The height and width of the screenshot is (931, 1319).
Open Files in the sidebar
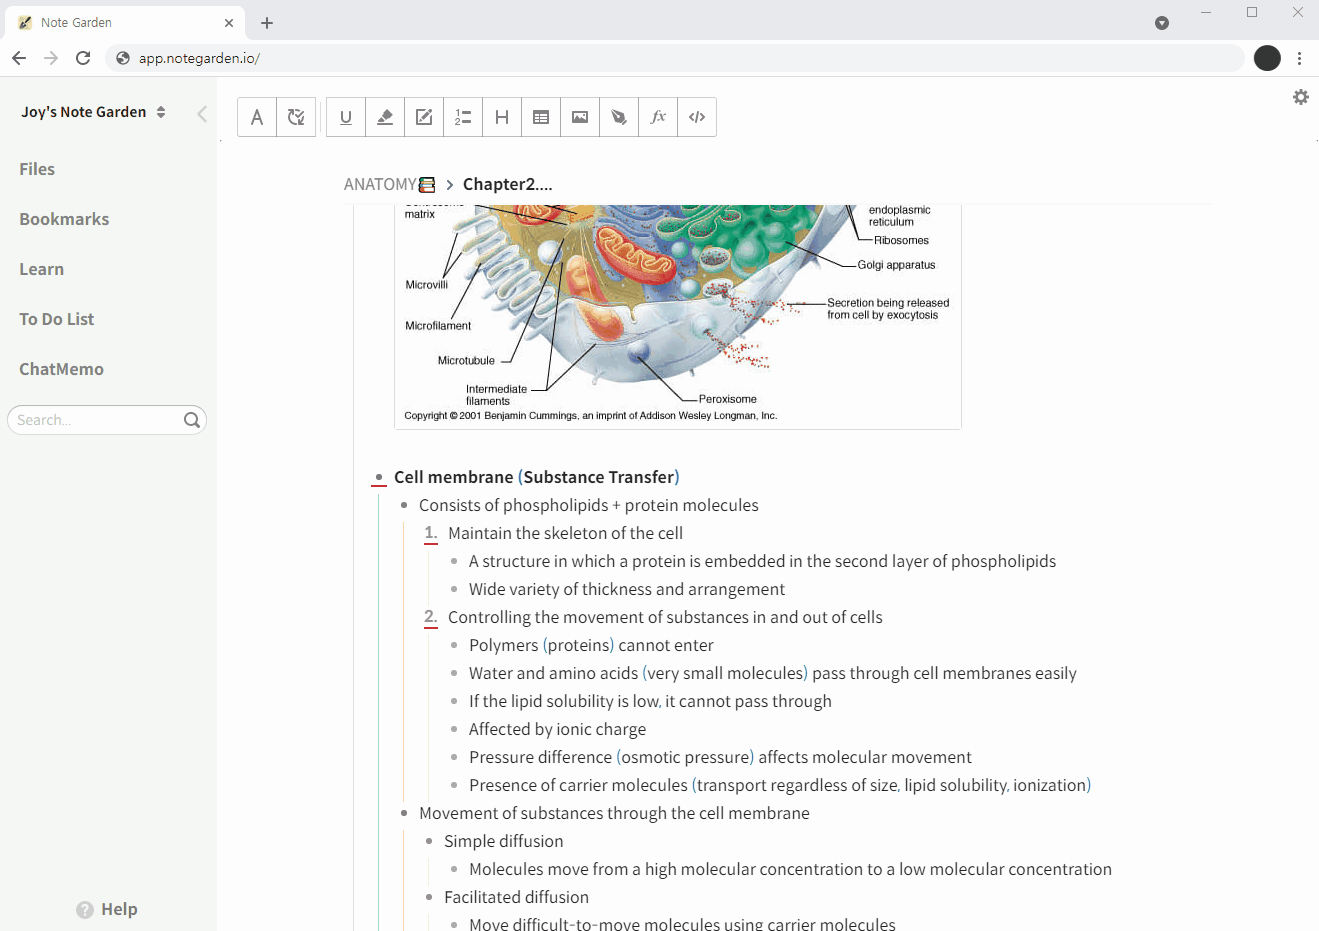tap(37, 169)
